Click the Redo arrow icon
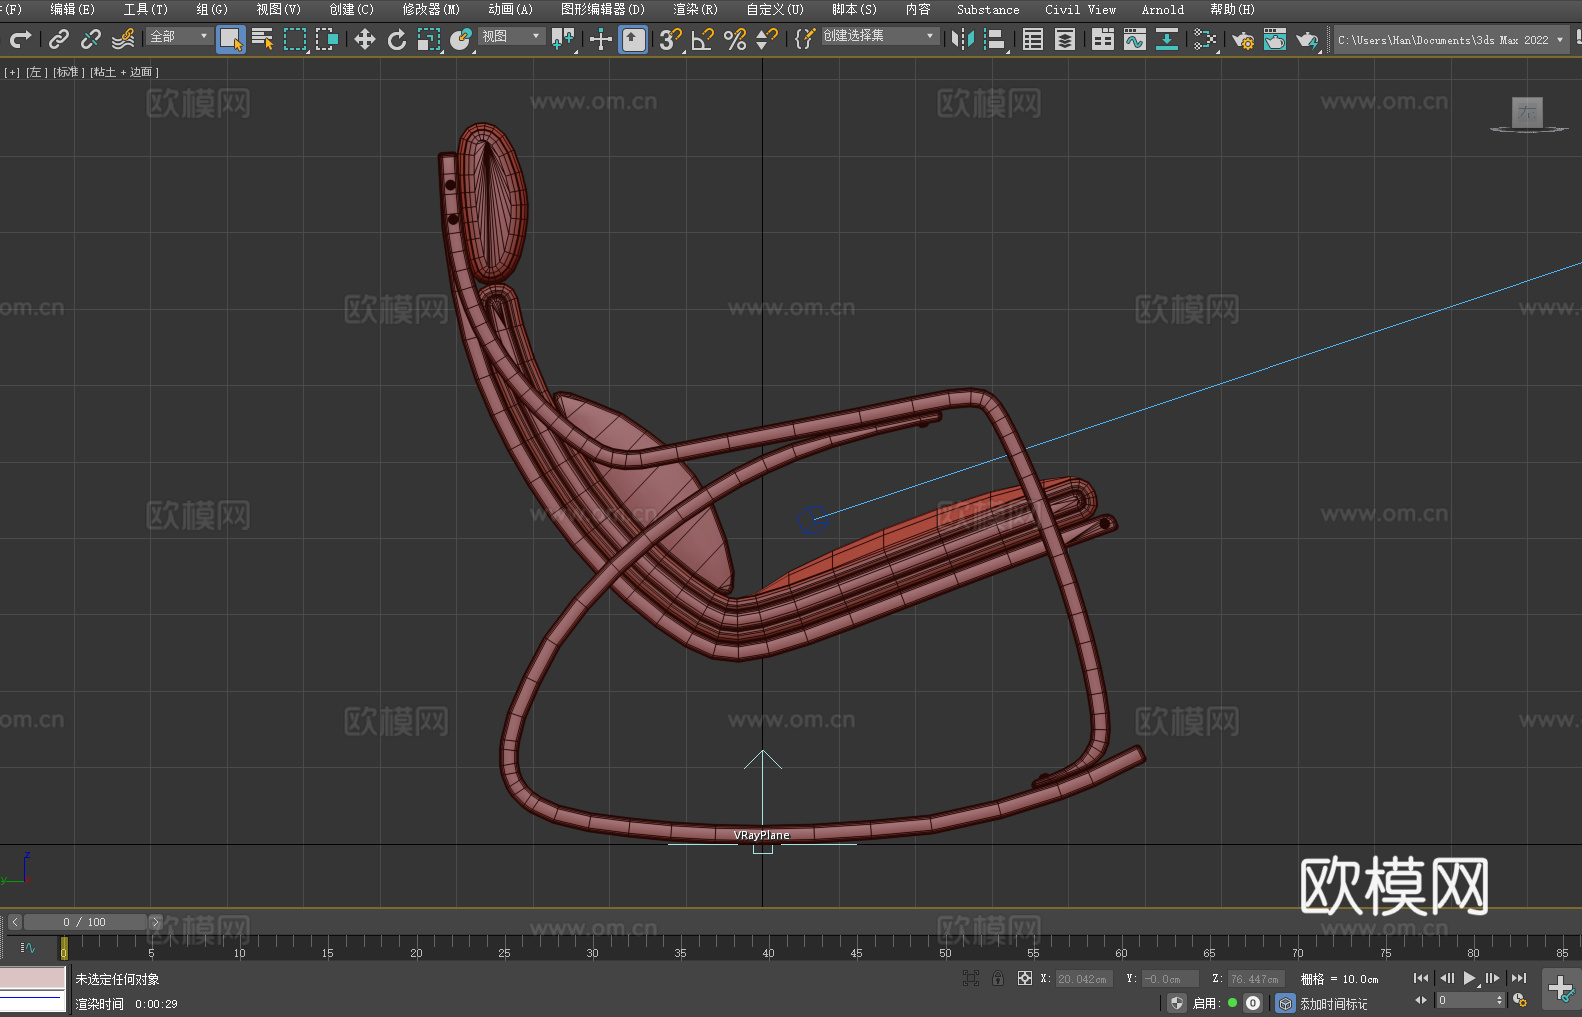The image size is (1582, 1017). tap(20, 39)
